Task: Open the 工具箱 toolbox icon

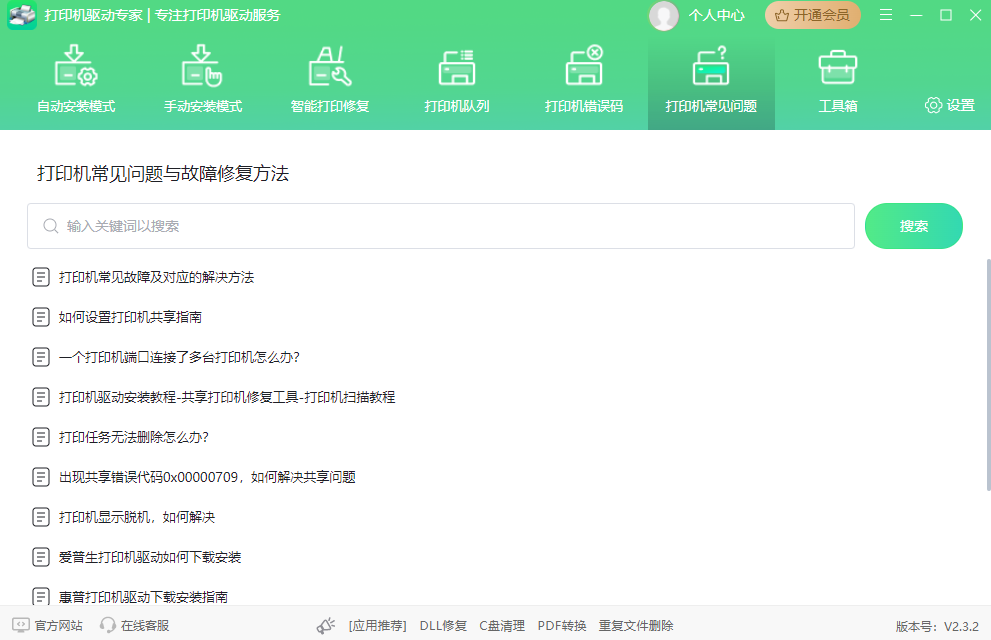Action: click(x=837, y=67)
